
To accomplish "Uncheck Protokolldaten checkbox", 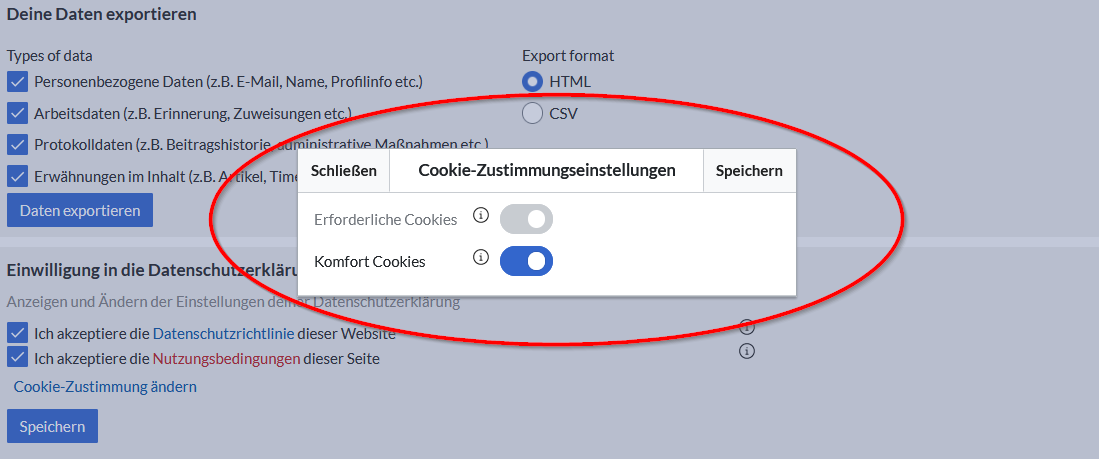I will 17,145.
